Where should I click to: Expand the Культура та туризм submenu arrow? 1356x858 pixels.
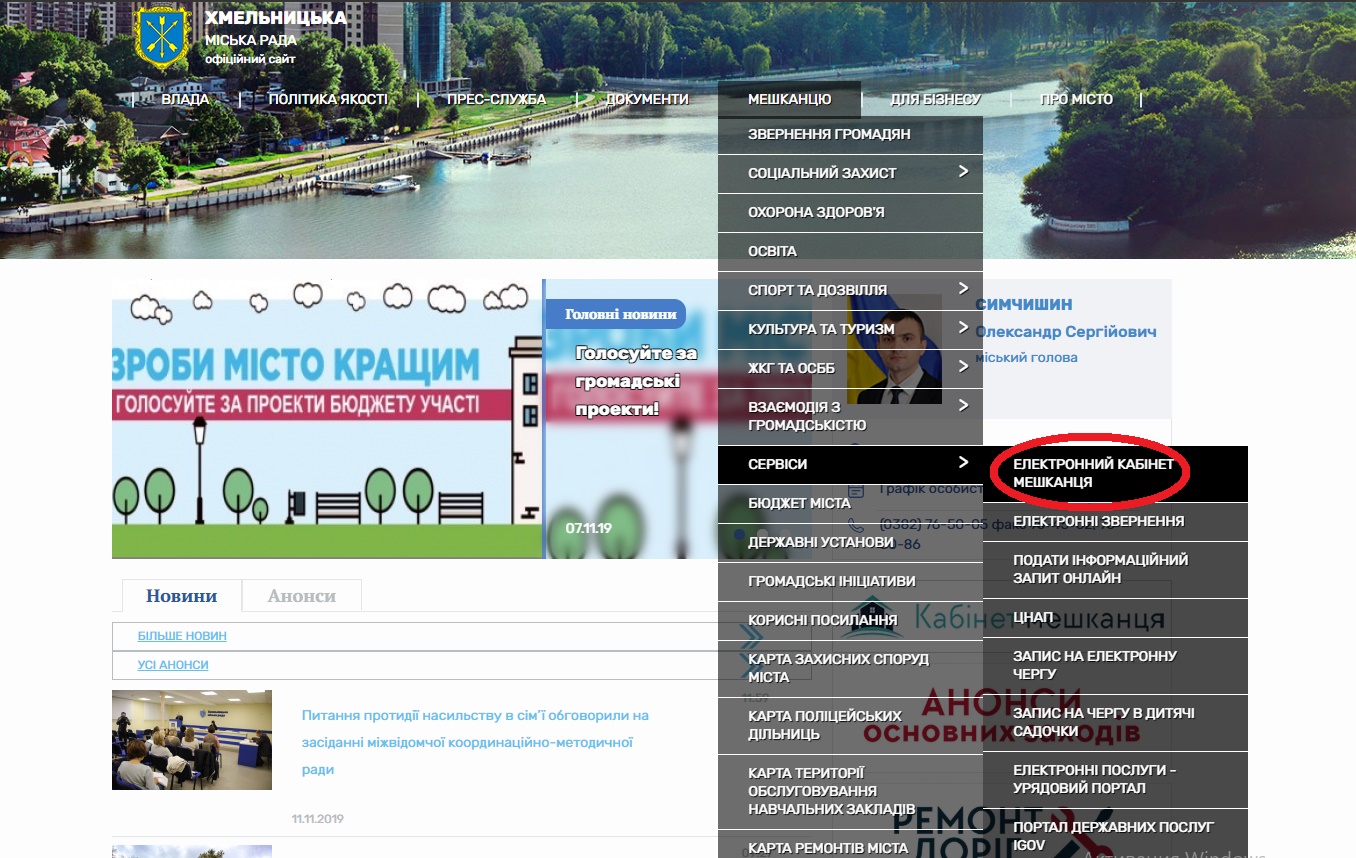[x=963, y=328]
